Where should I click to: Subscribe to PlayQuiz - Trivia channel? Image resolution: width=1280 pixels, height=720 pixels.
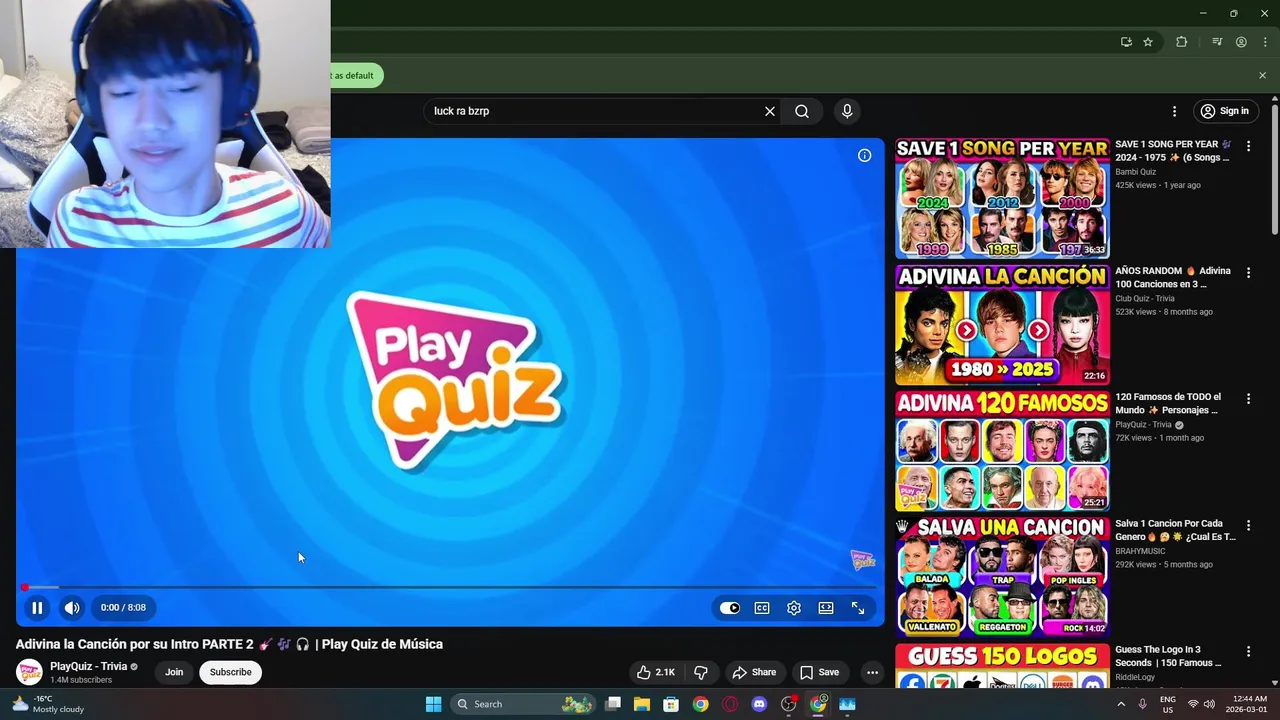pyautogui.click(x=230, y=672)
